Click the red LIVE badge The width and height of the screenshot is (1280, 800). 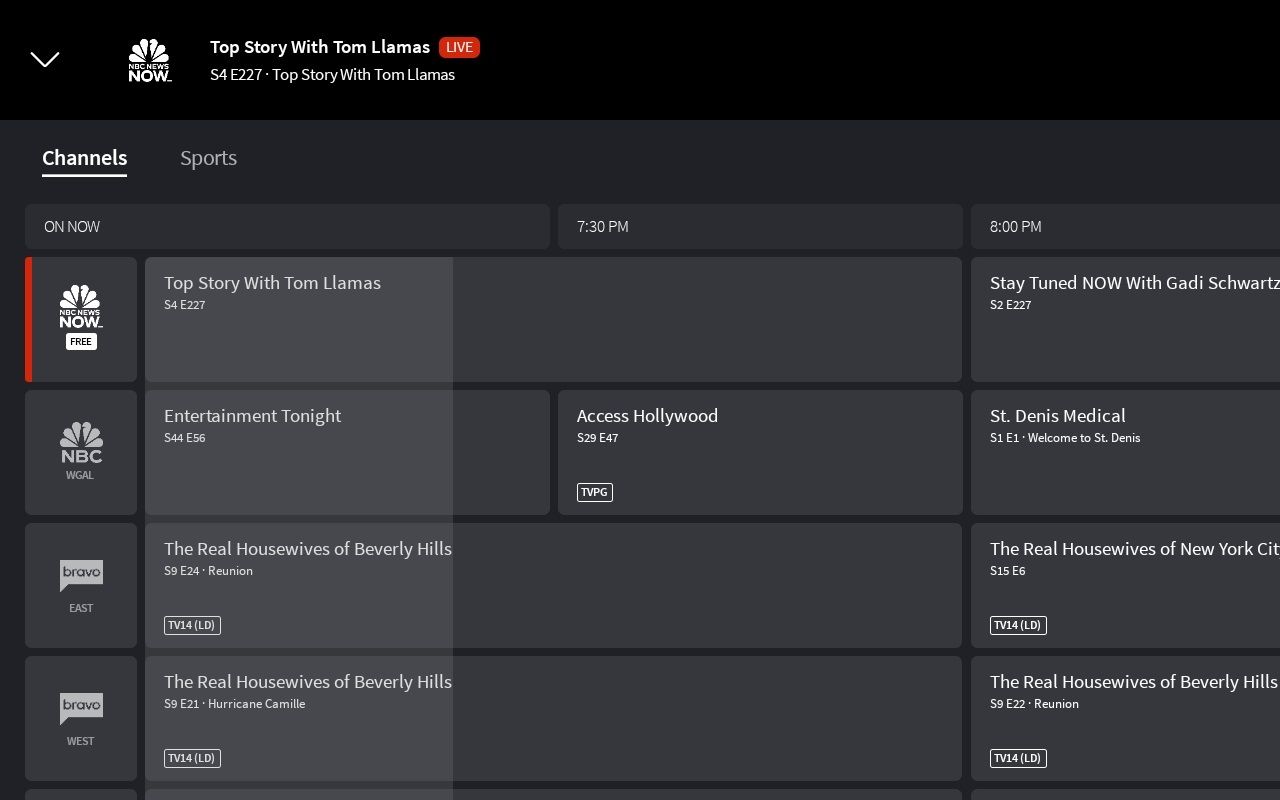point(459,47)
